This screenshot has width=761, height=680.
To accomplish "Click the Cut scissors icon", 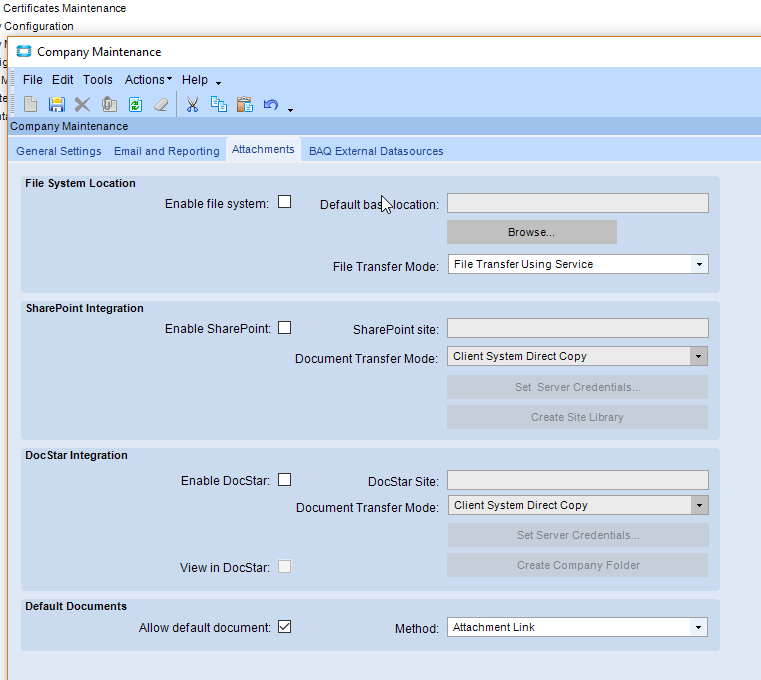I will click(193, 104).
